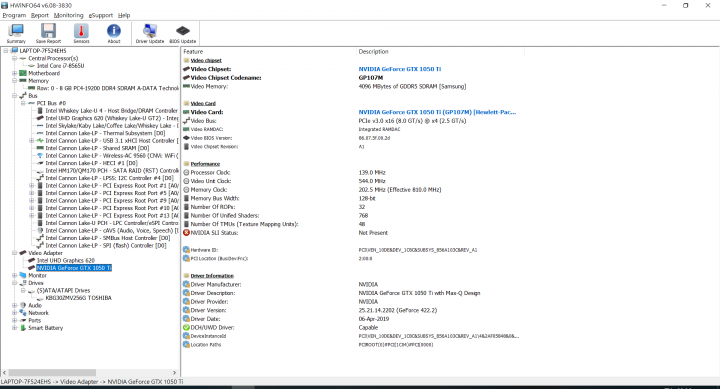Open the Help menu
The image size is (720, 389).
[124, 15]
